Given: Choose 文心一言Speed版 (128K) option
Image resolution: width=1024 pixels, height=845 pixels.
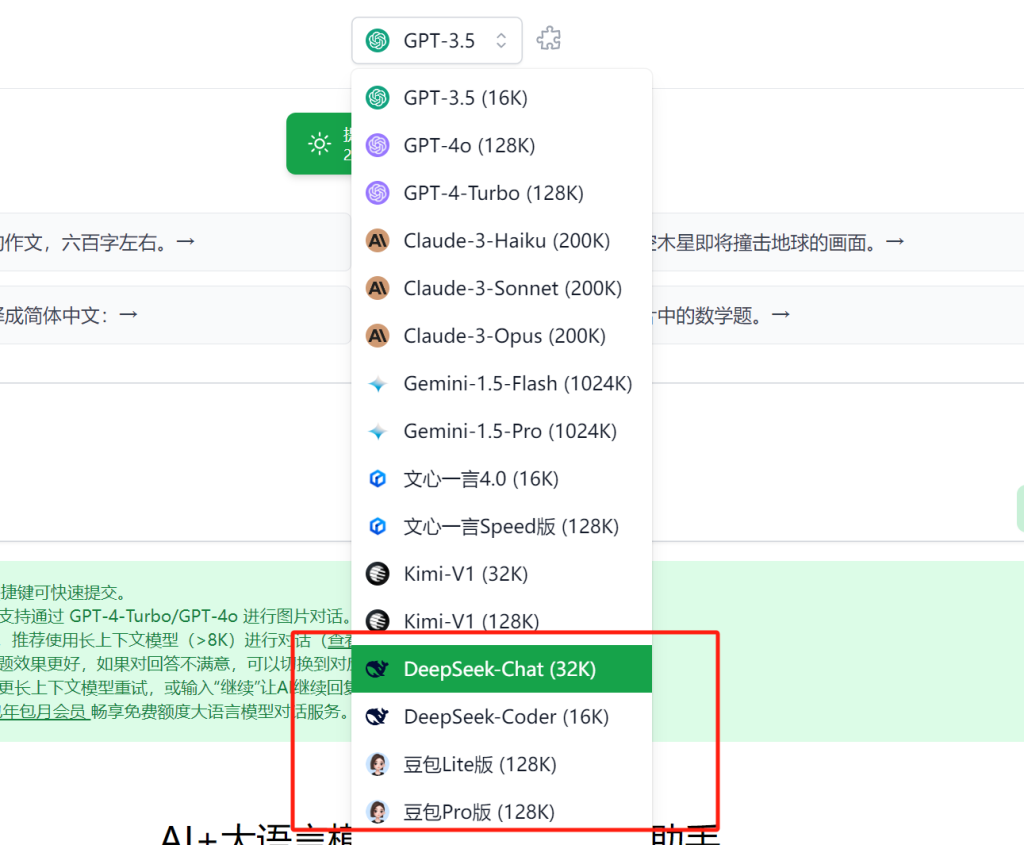Looking at the screenshot, I should click(502, 526).
